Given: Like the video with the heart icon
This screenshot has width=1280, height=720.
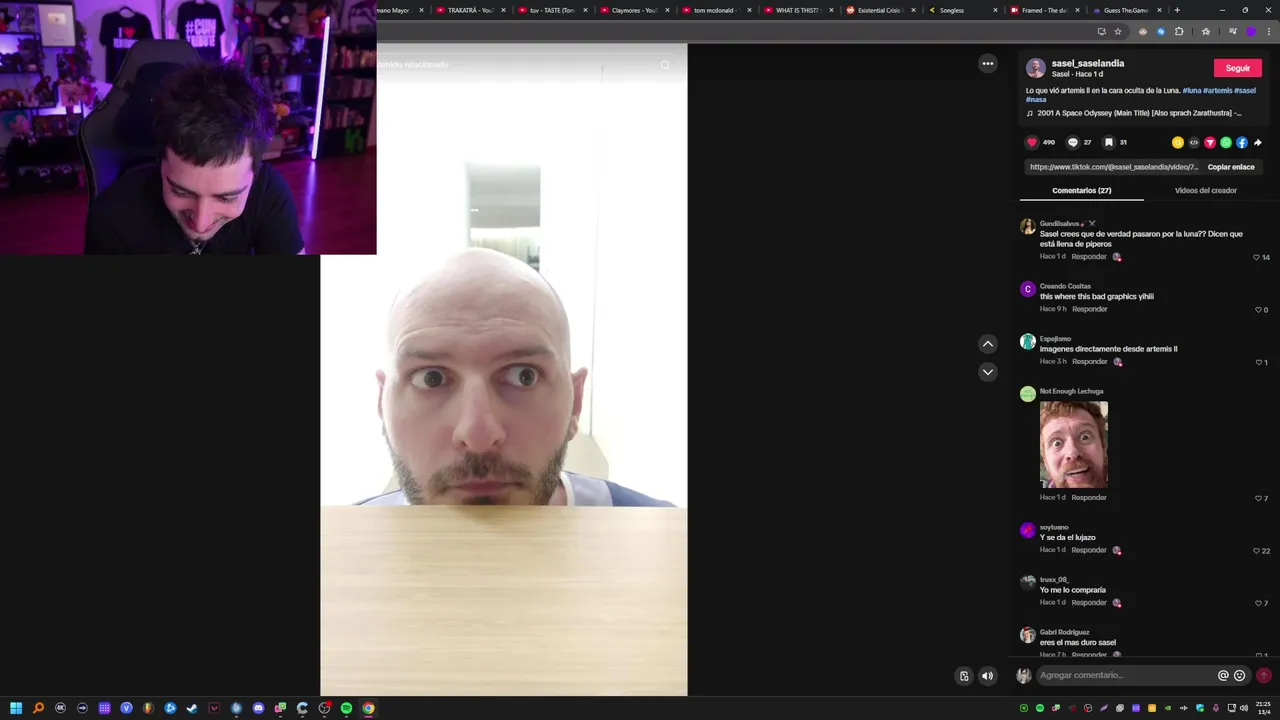Looking at the screenshot, I should click(1032, 142).
